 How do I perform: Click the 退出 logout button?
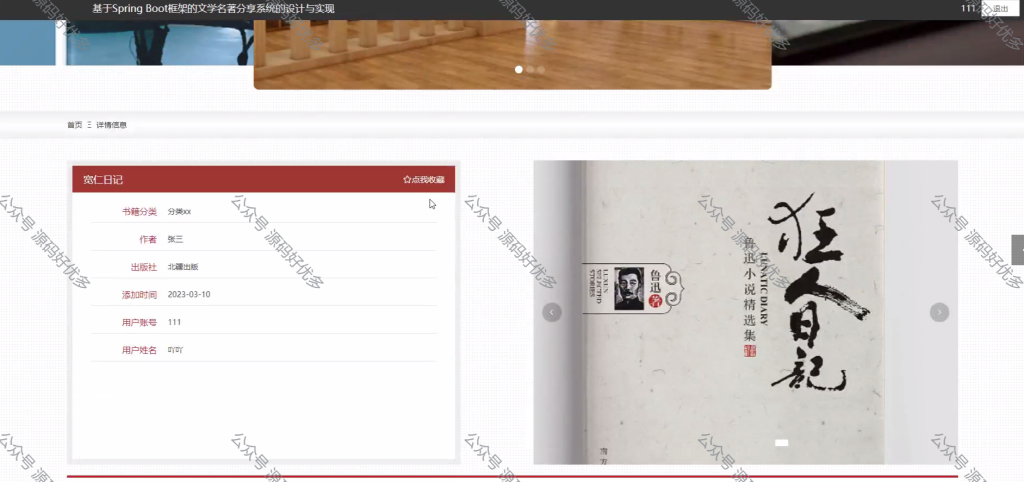tap(999, 8)
